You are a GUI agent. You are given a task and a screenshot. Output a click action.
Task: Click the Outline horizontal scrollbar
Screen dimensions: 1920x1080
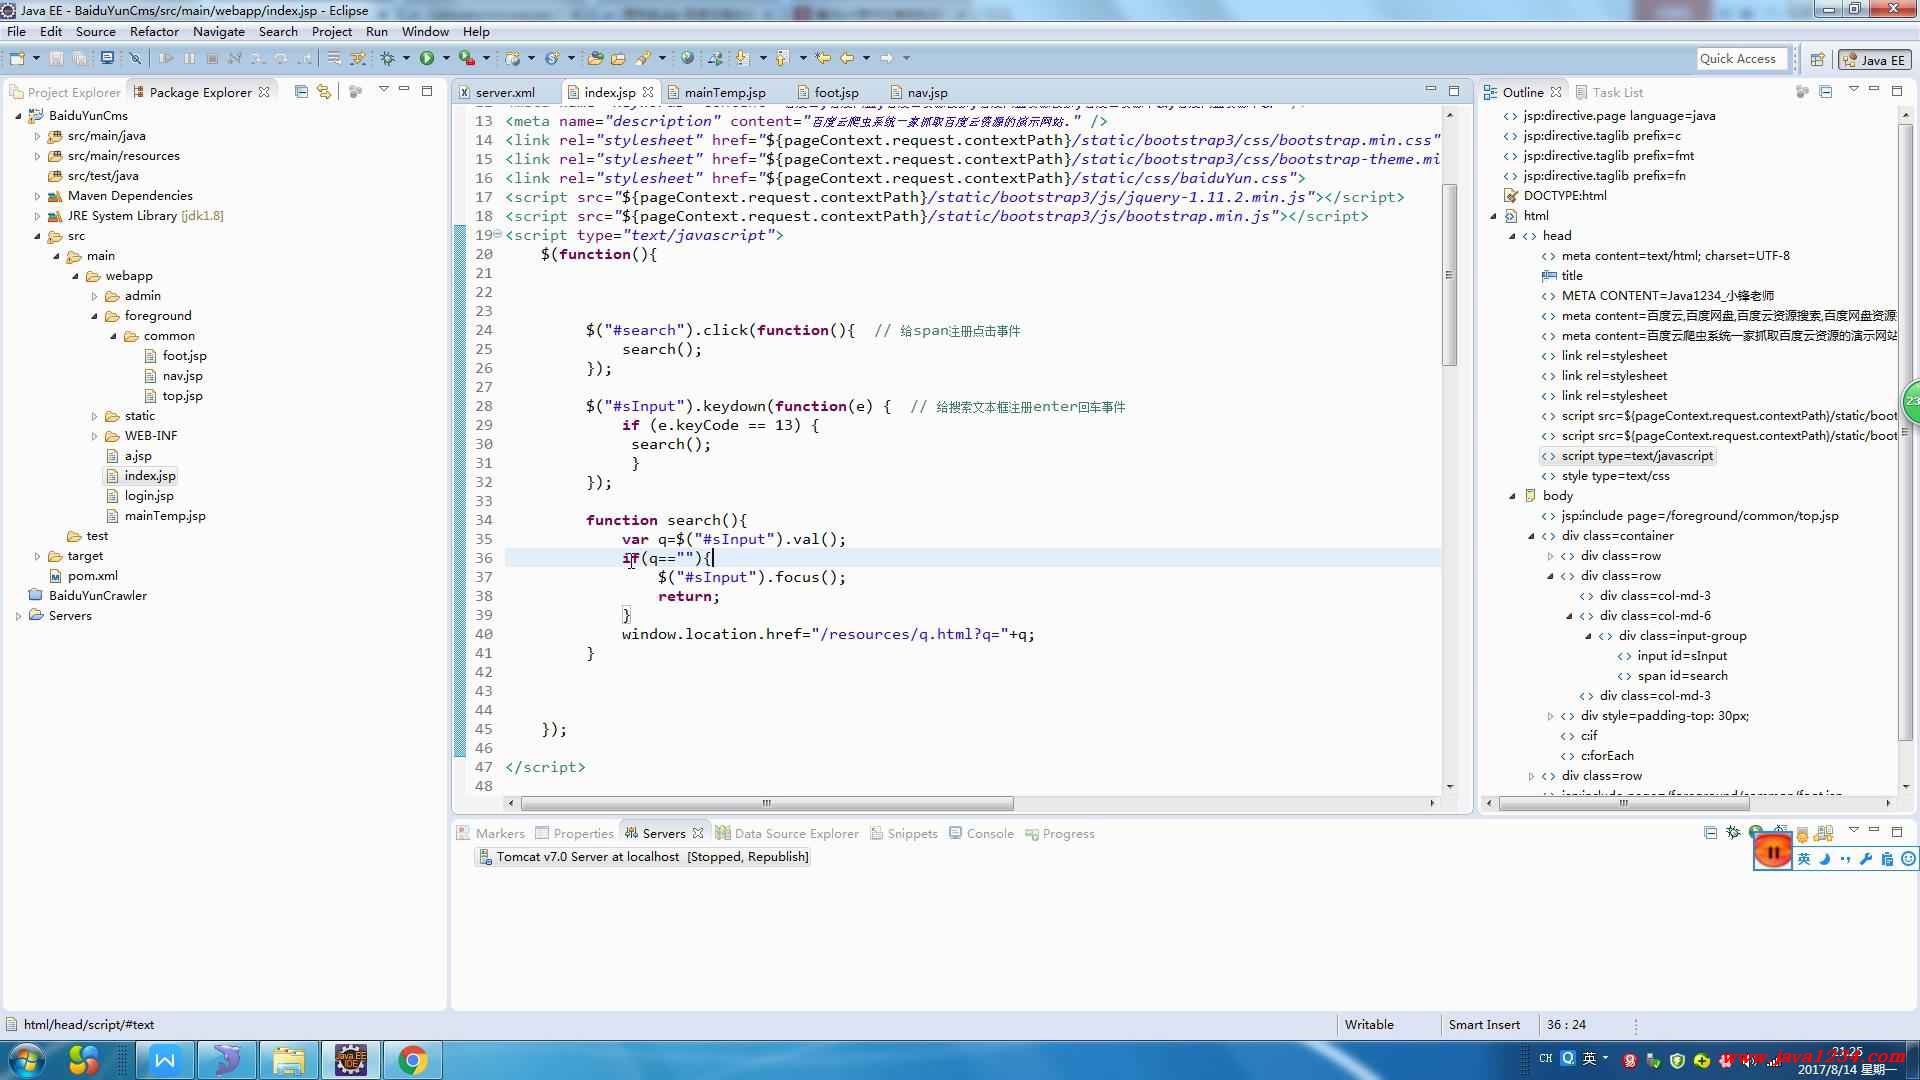tap(1624, 803)
